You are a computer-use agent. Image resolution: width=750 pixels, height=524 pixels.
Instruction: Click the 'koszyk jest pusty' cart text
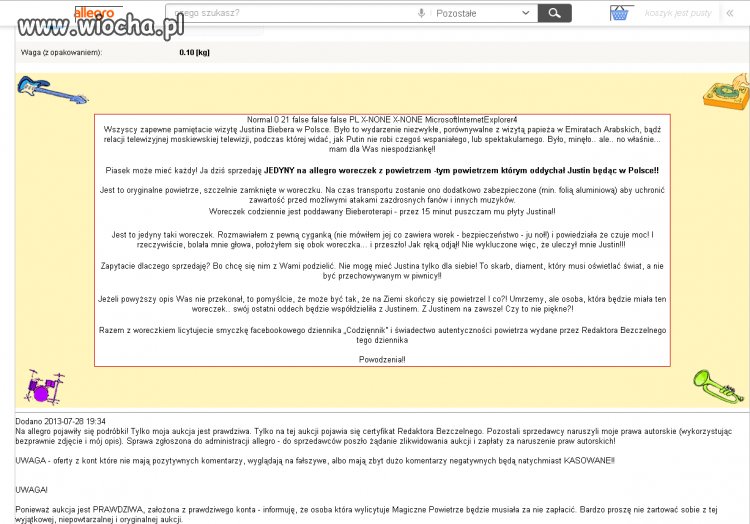(x=678, y=13)
